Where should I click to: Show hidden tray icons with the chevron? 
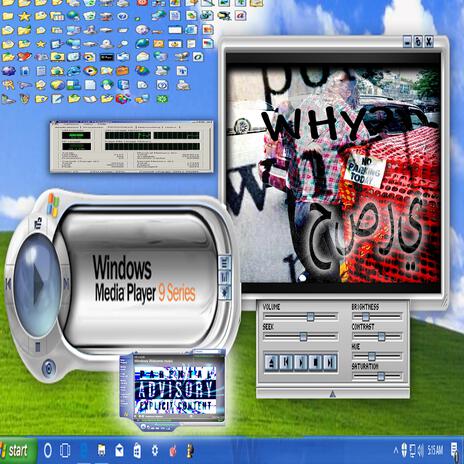point(396,451)
